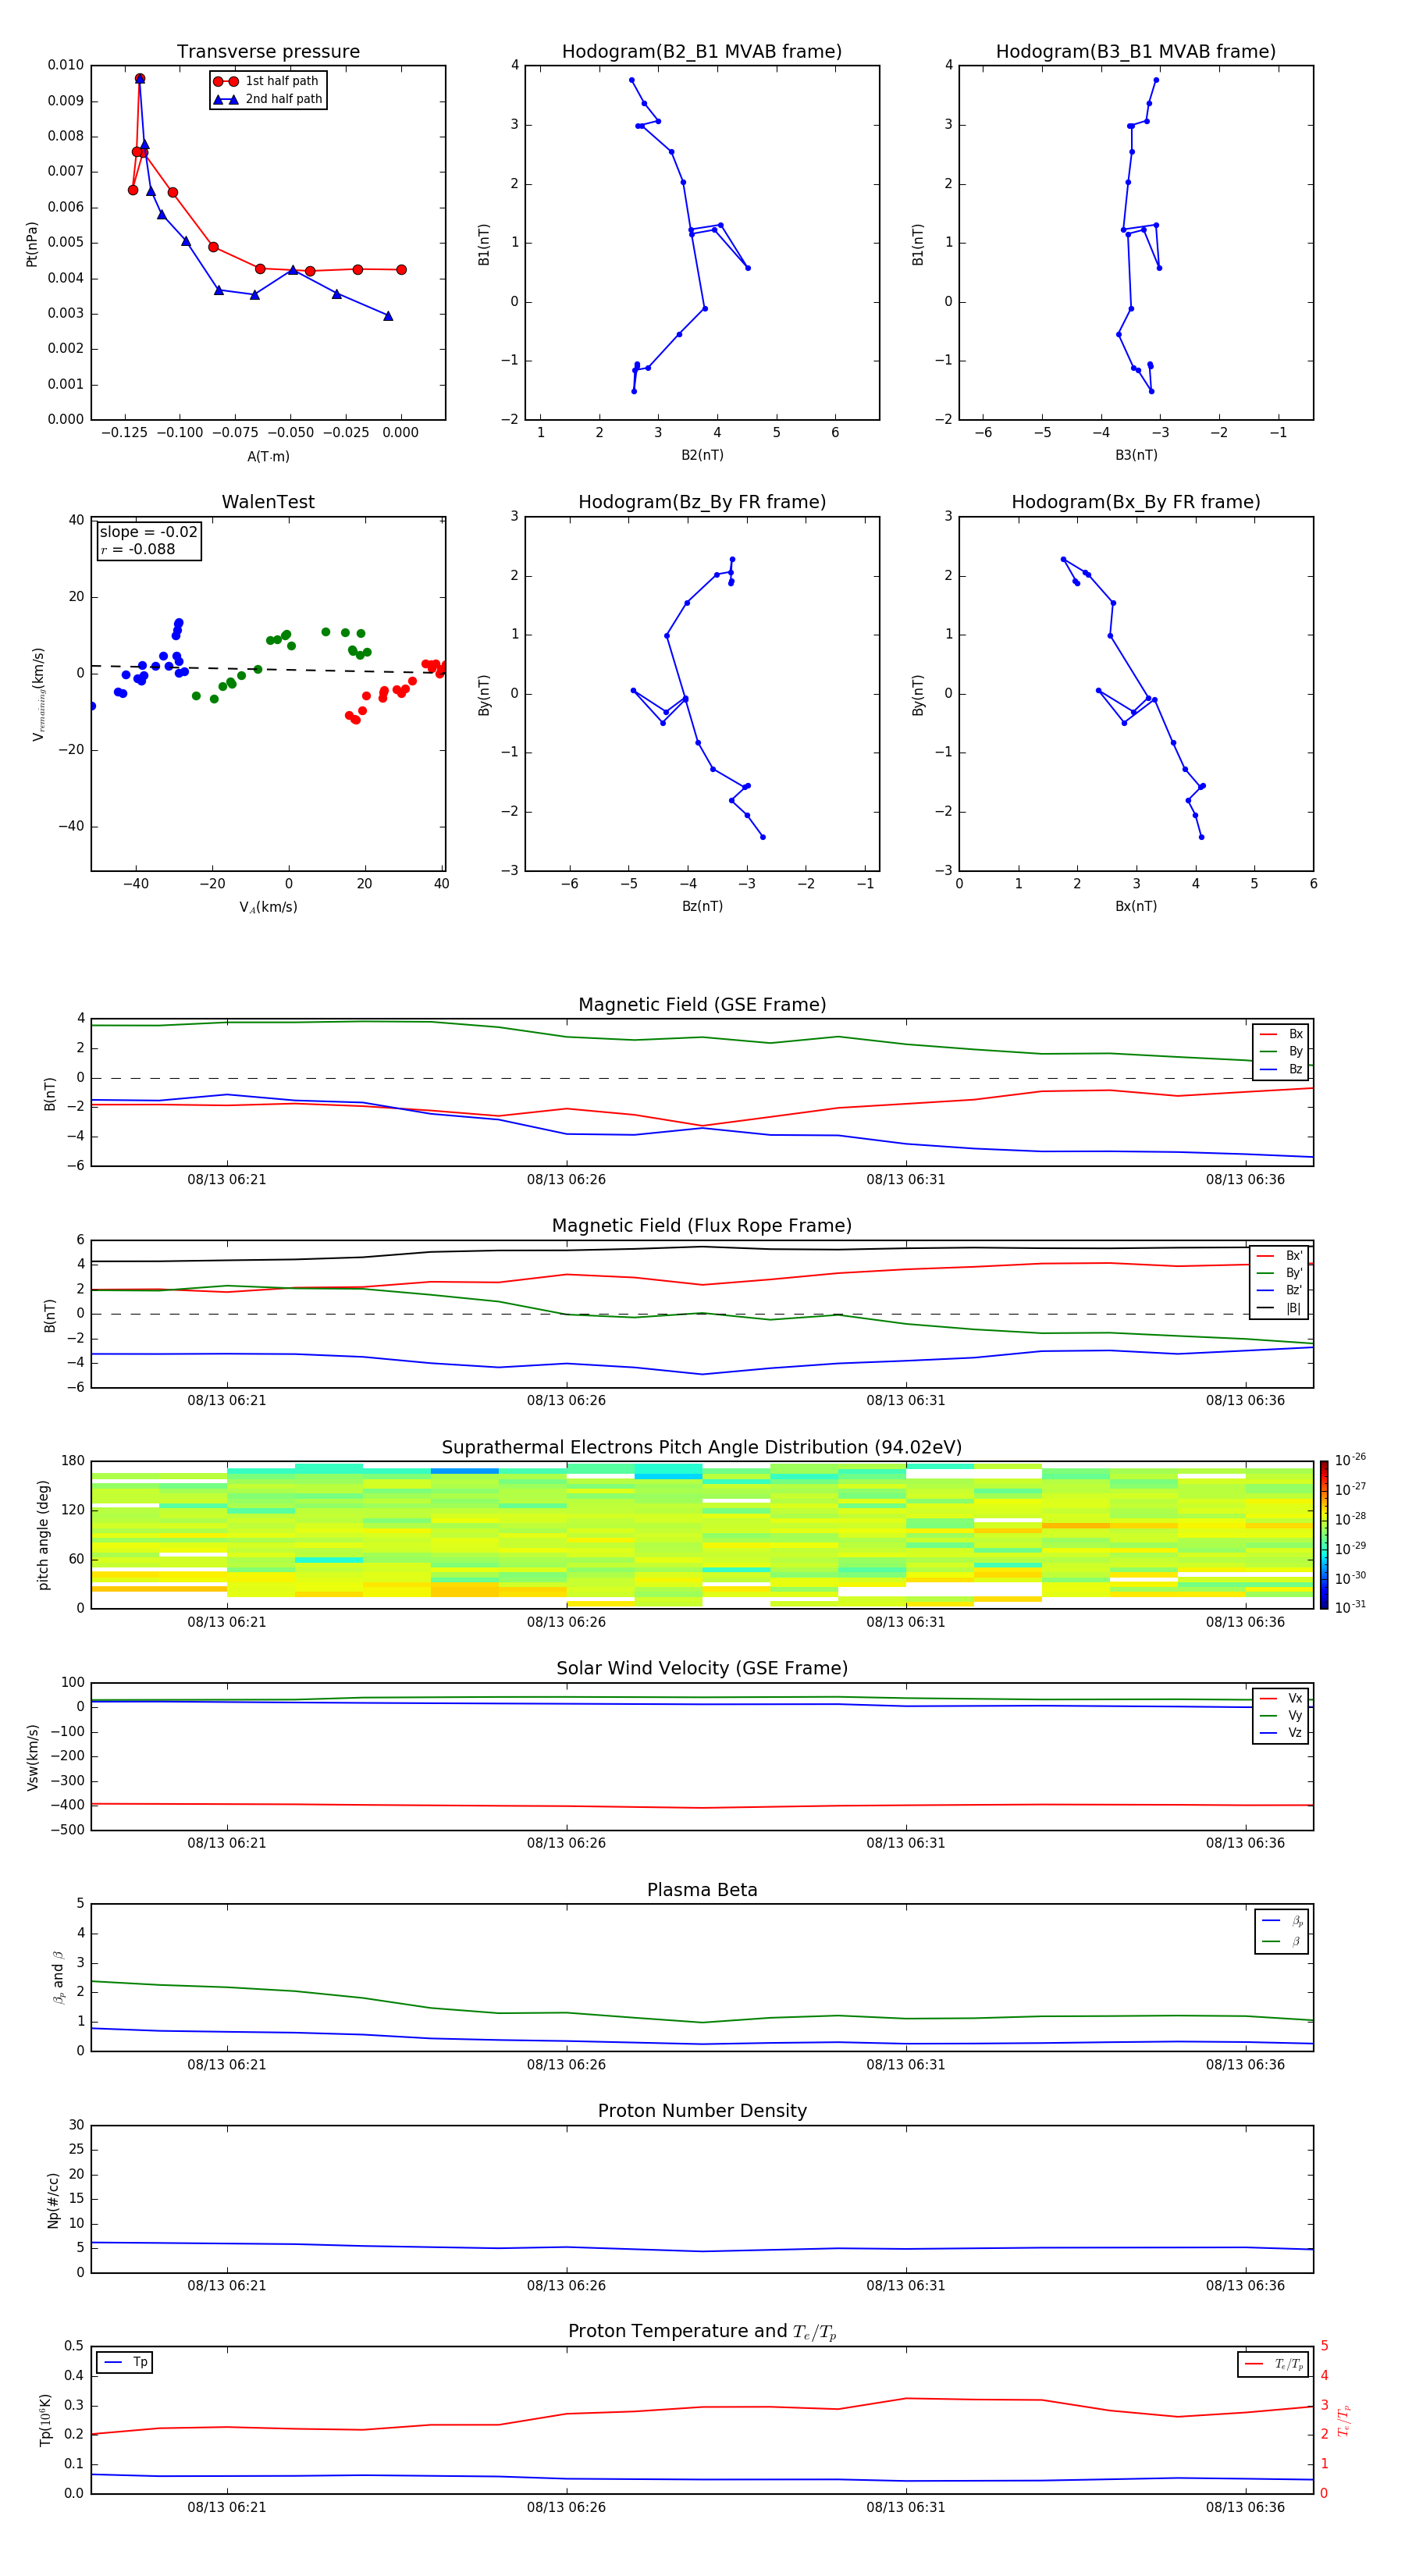The height and width of the screenshot is (2576, 1405).
Task: Click the By legend entry in GSE panel
Action: click(1281, 1051)
